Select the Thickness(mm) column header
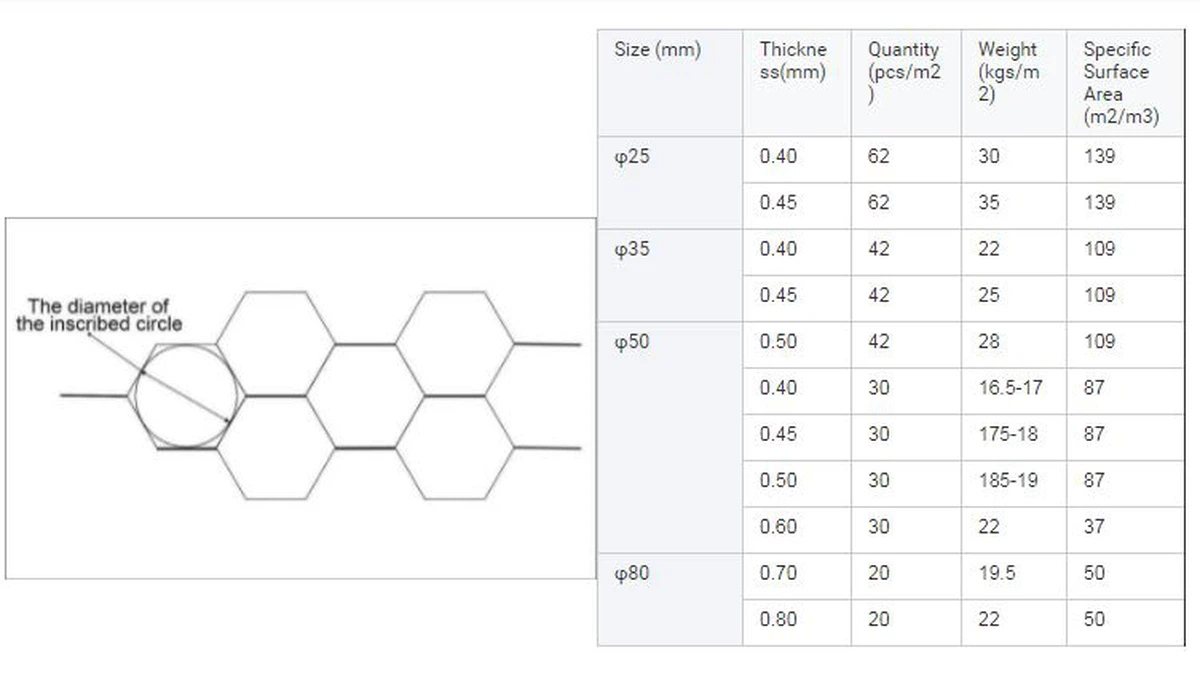 click(793, 61)
